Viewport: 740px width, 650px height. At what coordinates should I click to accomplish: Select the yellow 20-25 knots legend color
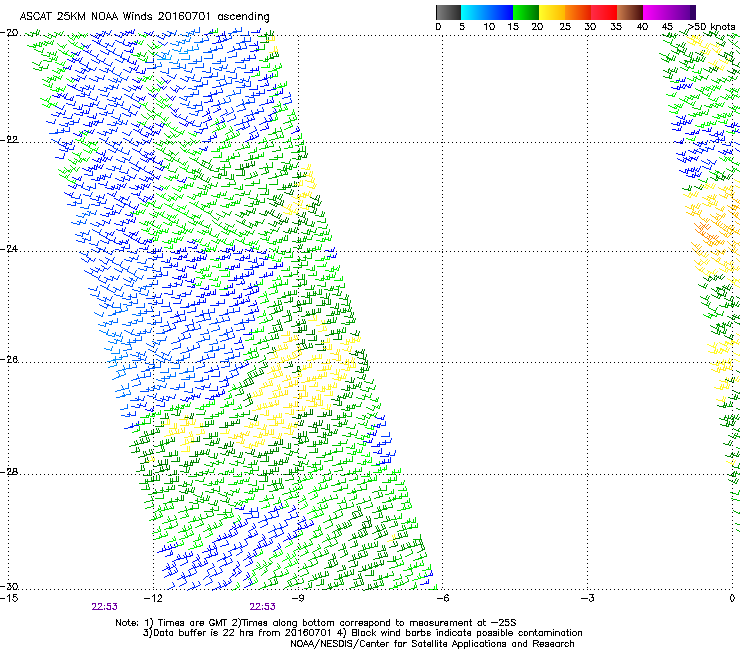click(x=552, y=12)
